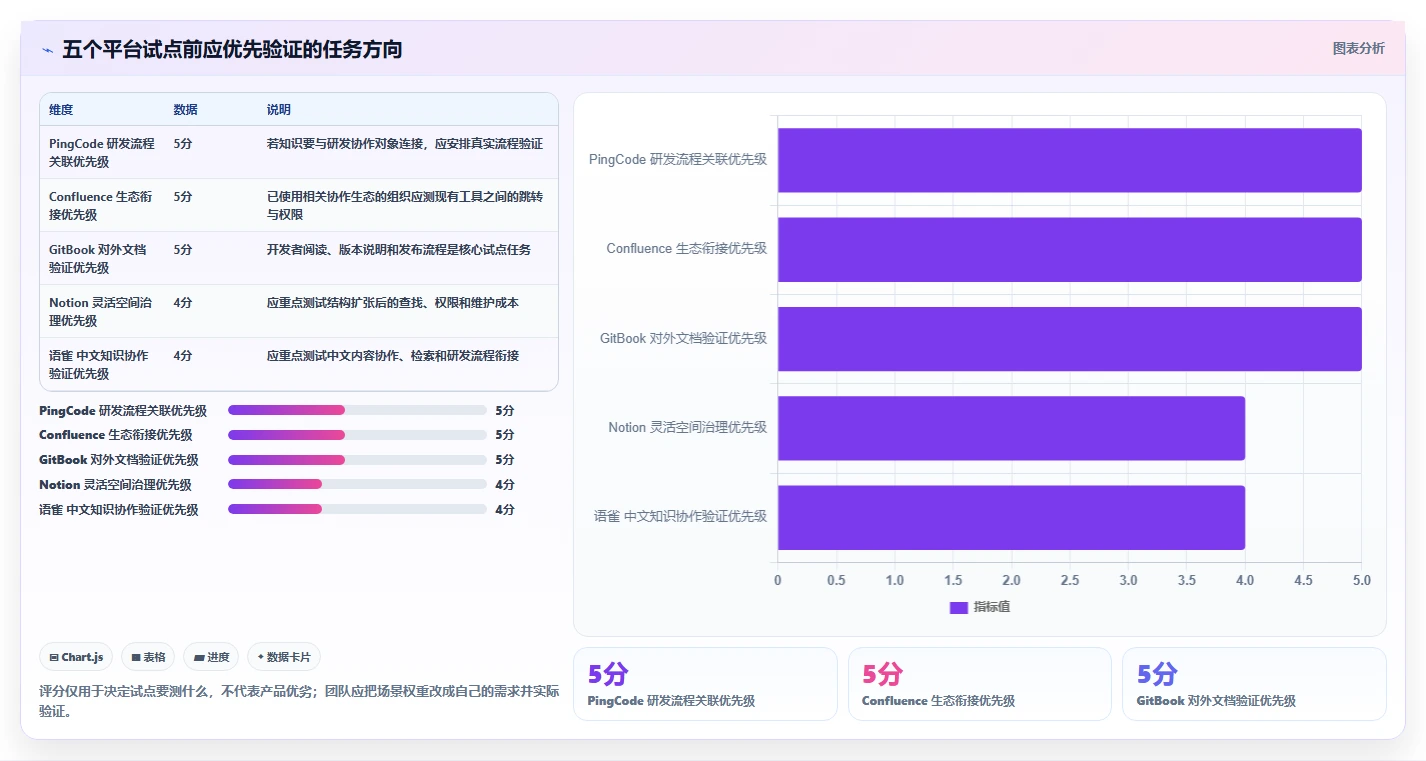Click description 应重点测试结构扩张后的查找

393,302
